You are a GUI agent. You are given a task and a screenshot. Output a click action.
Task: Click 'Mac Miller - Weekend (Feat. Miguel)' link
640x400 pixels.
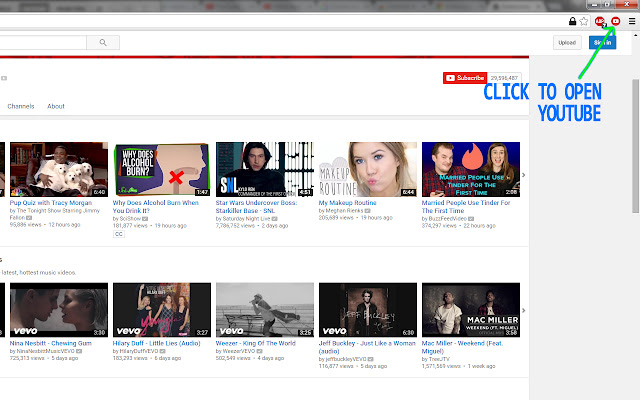(x=462, y=347)
